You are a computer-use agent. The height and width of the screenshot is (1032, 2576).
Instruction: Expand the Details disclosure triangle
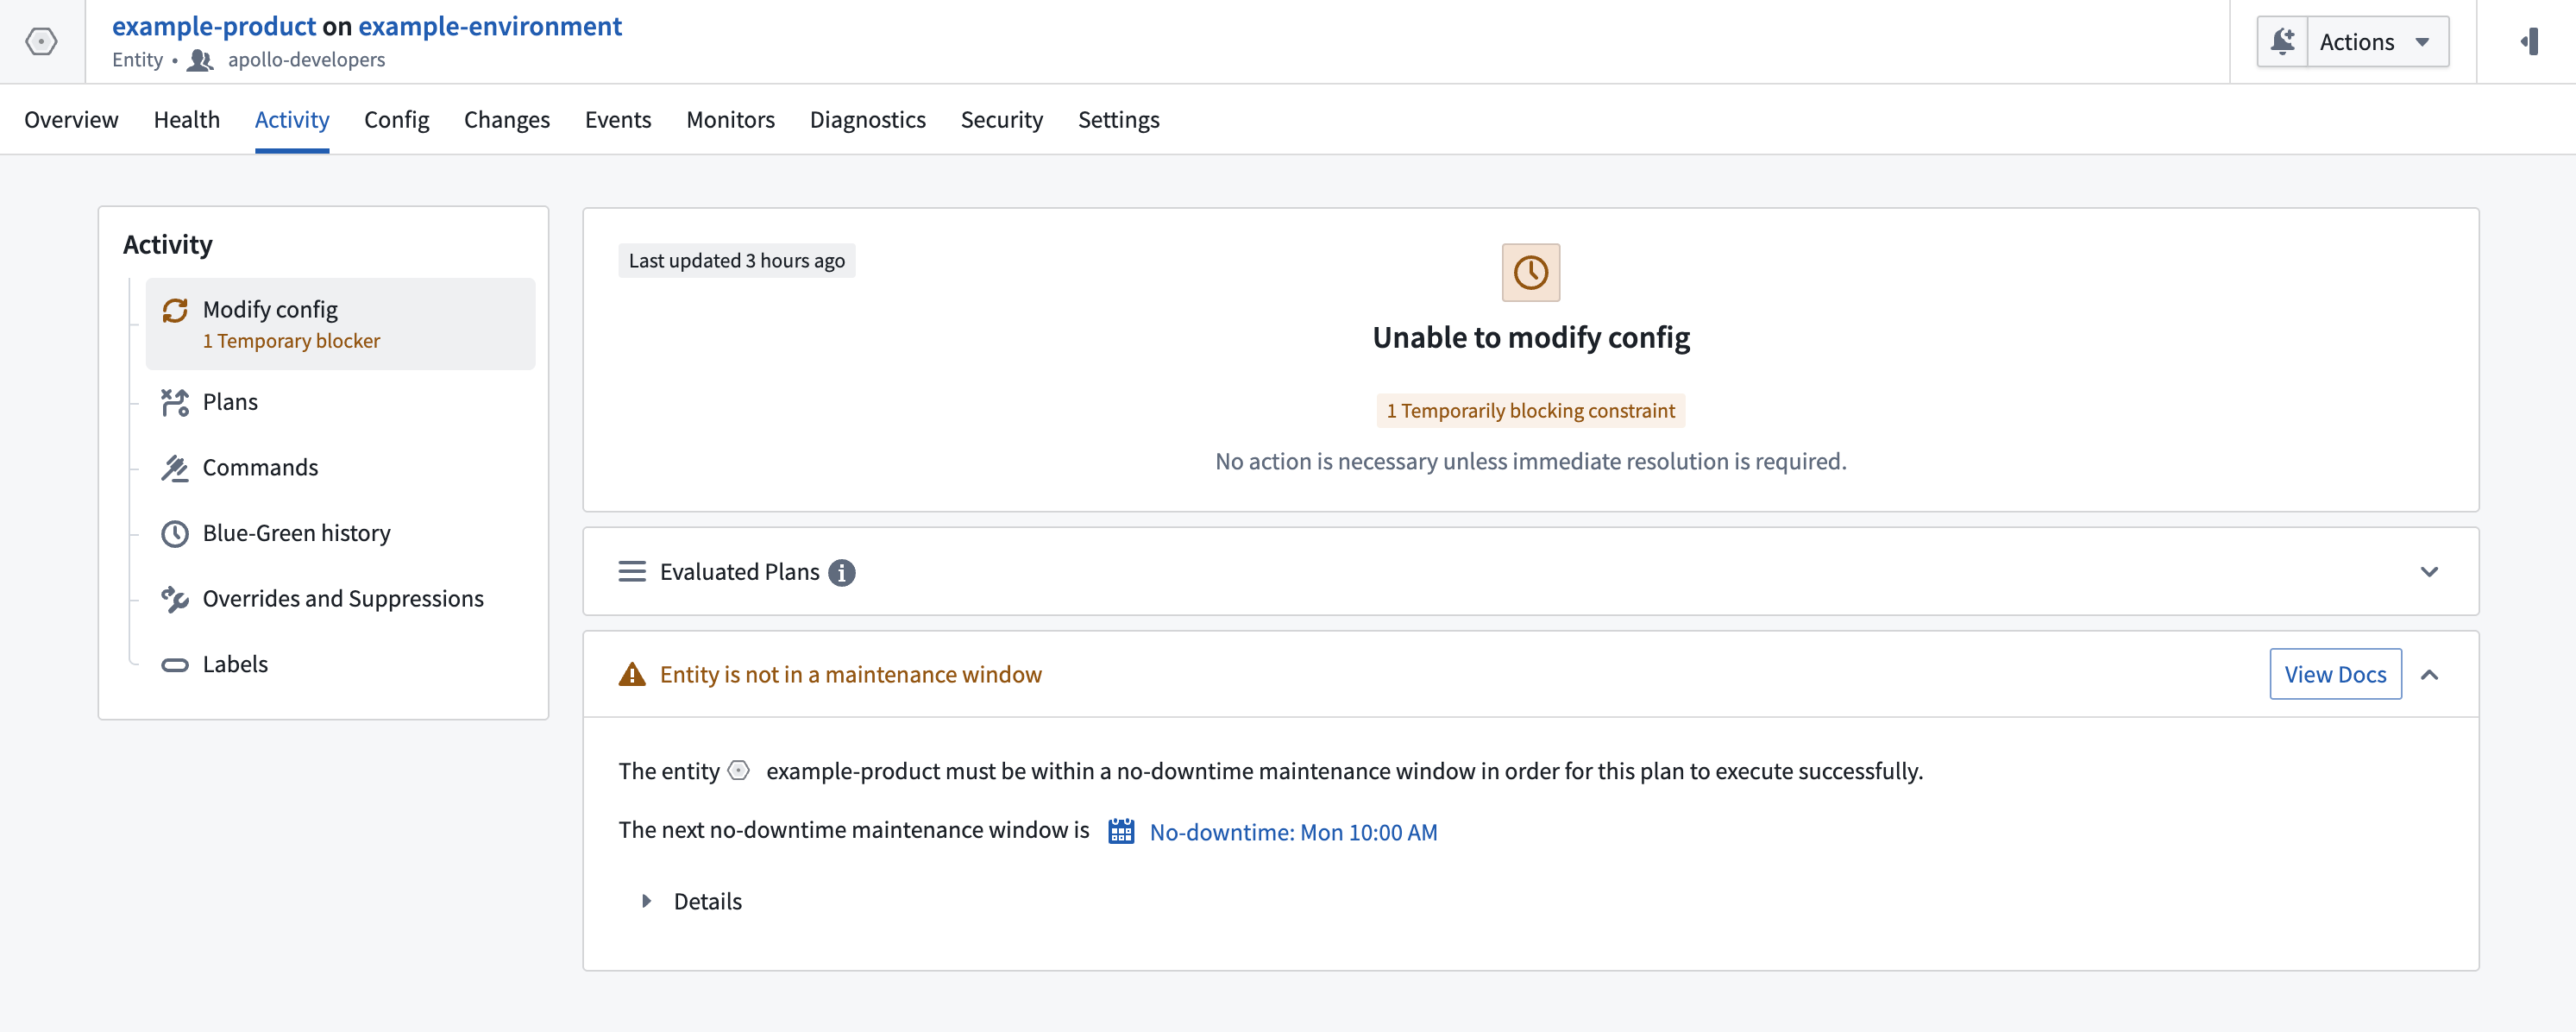point(646,900)
